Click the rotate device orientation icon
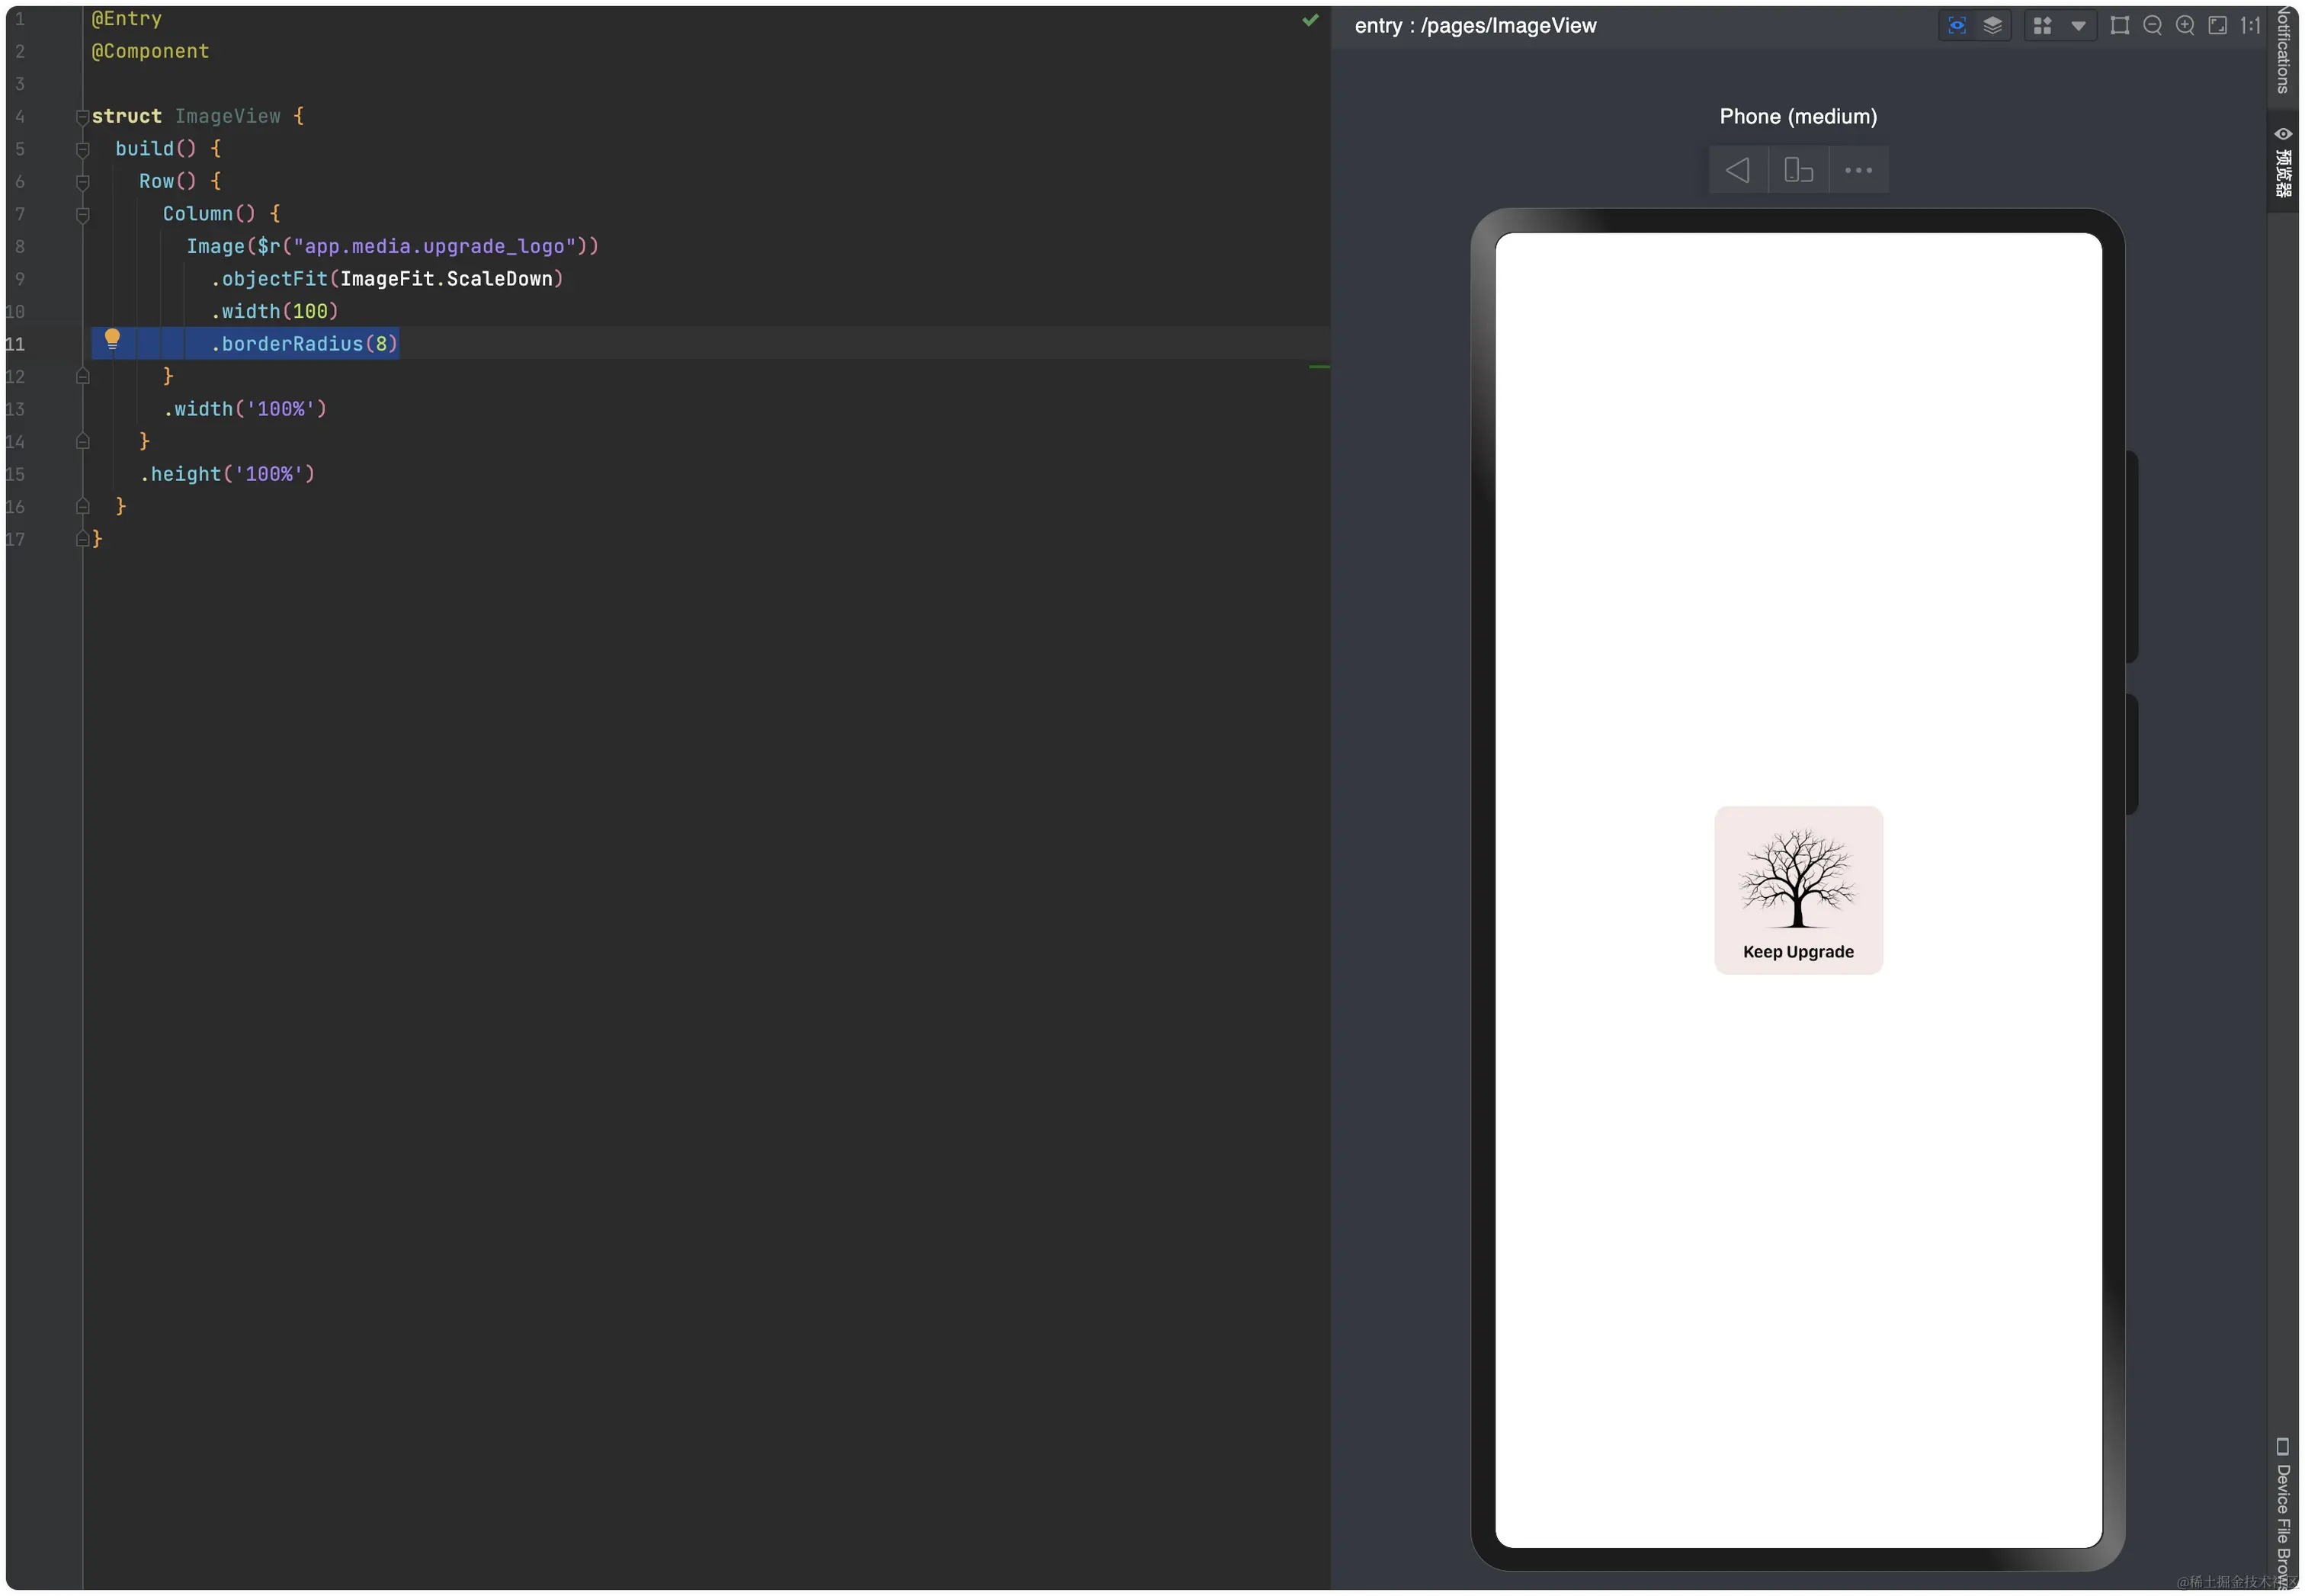Viewport: 2305px width, 1596px height. coord(1798,170)
